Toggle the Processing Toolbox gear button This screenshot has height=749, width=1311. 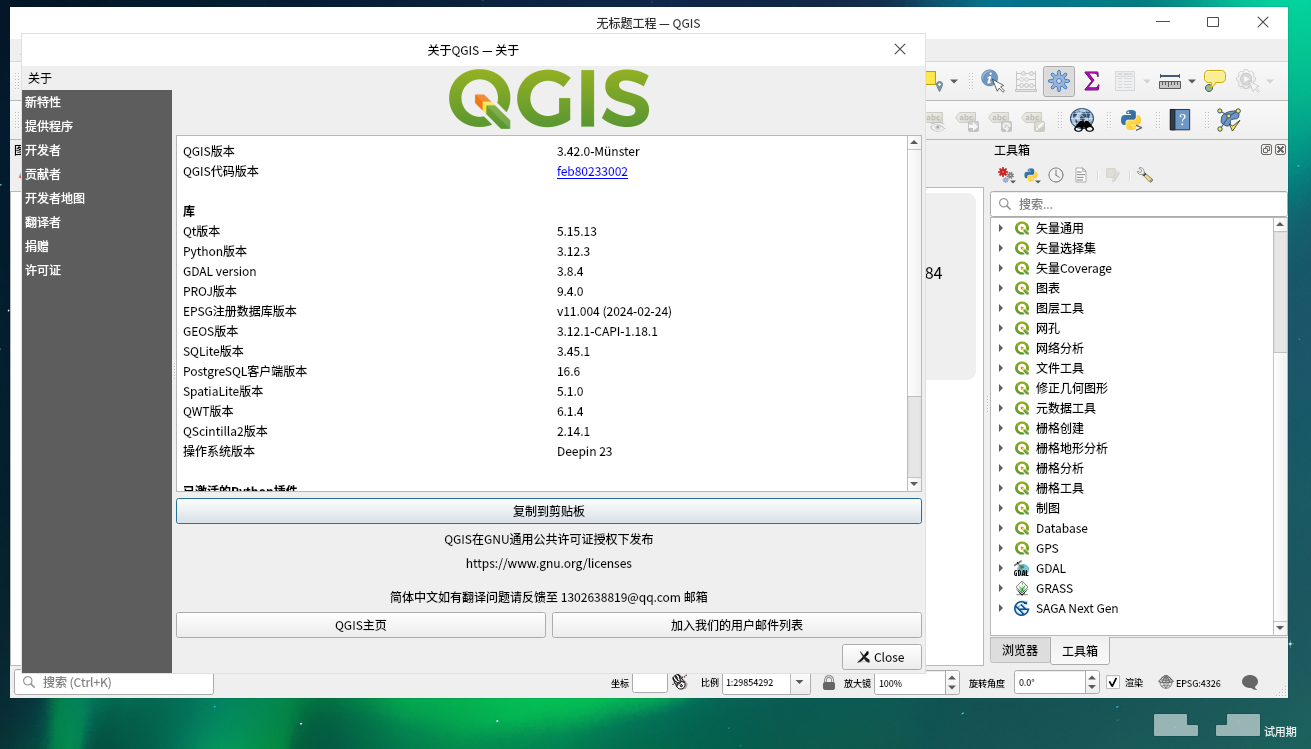pos(1059,81)
